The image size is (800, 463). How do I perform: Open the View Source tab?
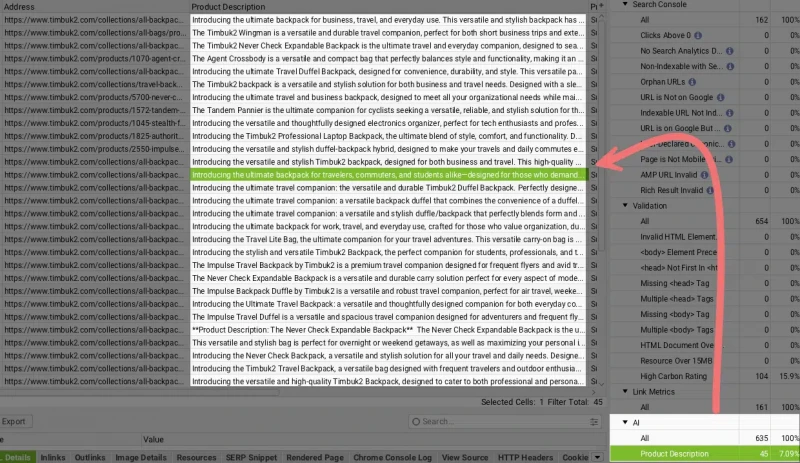[465, 457]
